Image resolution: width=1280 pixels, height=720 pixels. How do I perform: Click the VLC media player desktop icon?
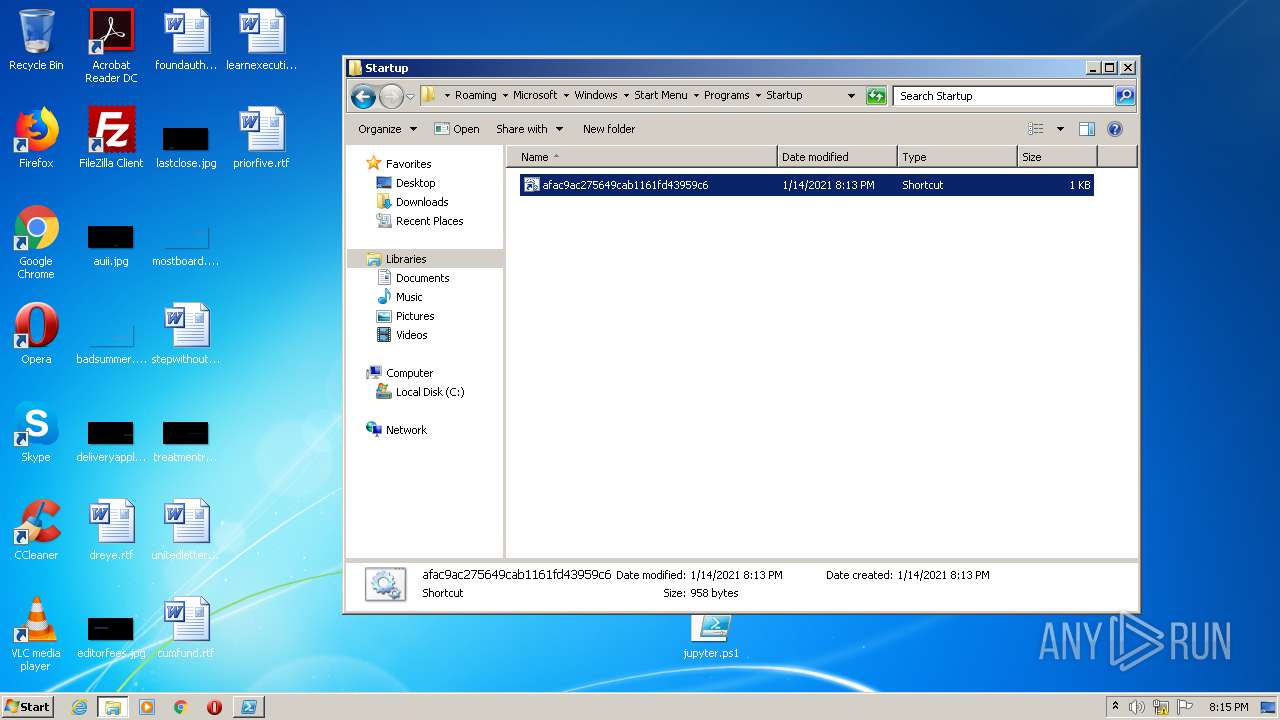point(36,634)
